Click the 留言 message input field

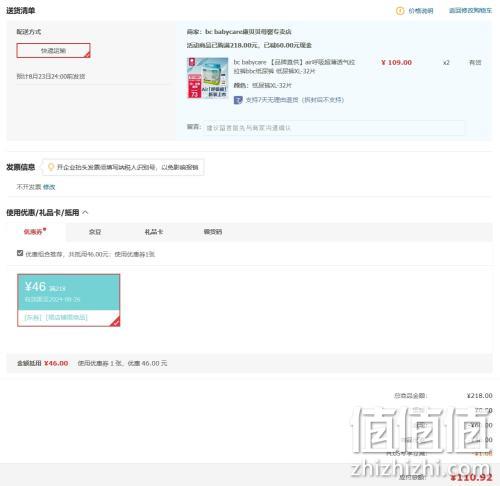(x=334, y=128)
